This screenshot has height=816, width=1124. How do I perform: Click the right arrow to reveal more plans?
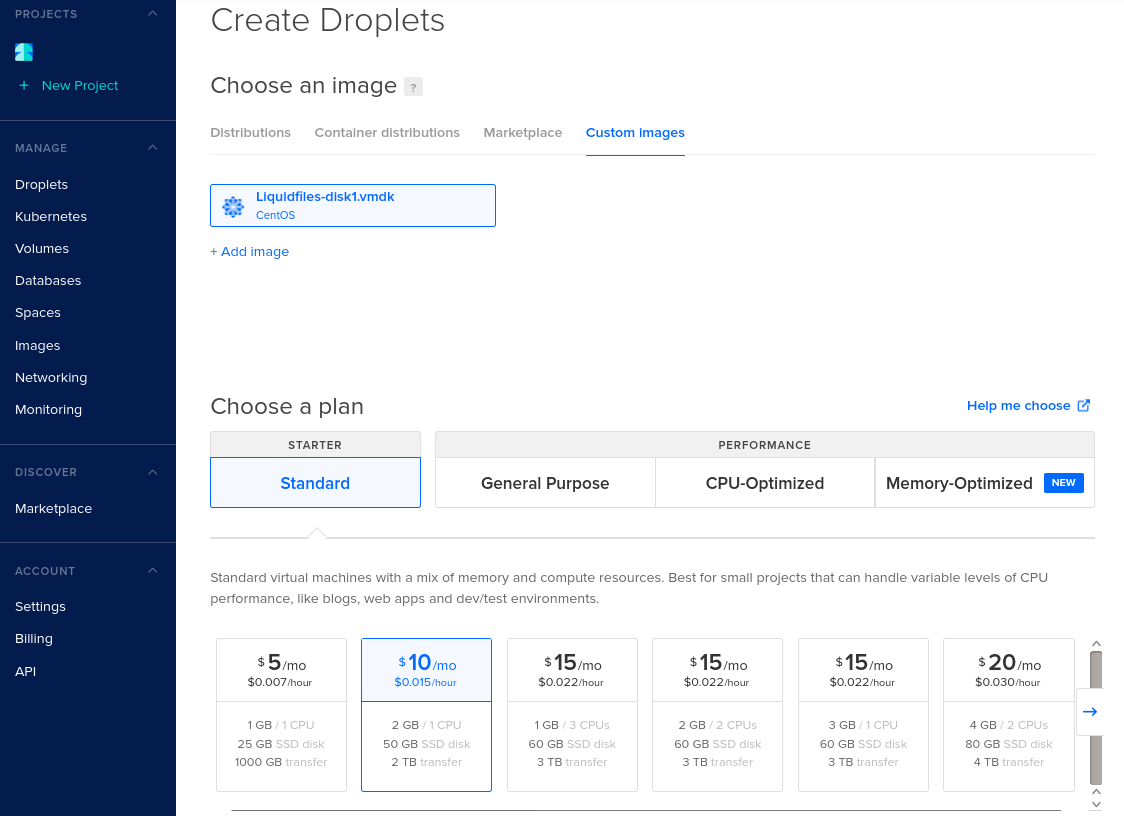(x=1090, y=712)
